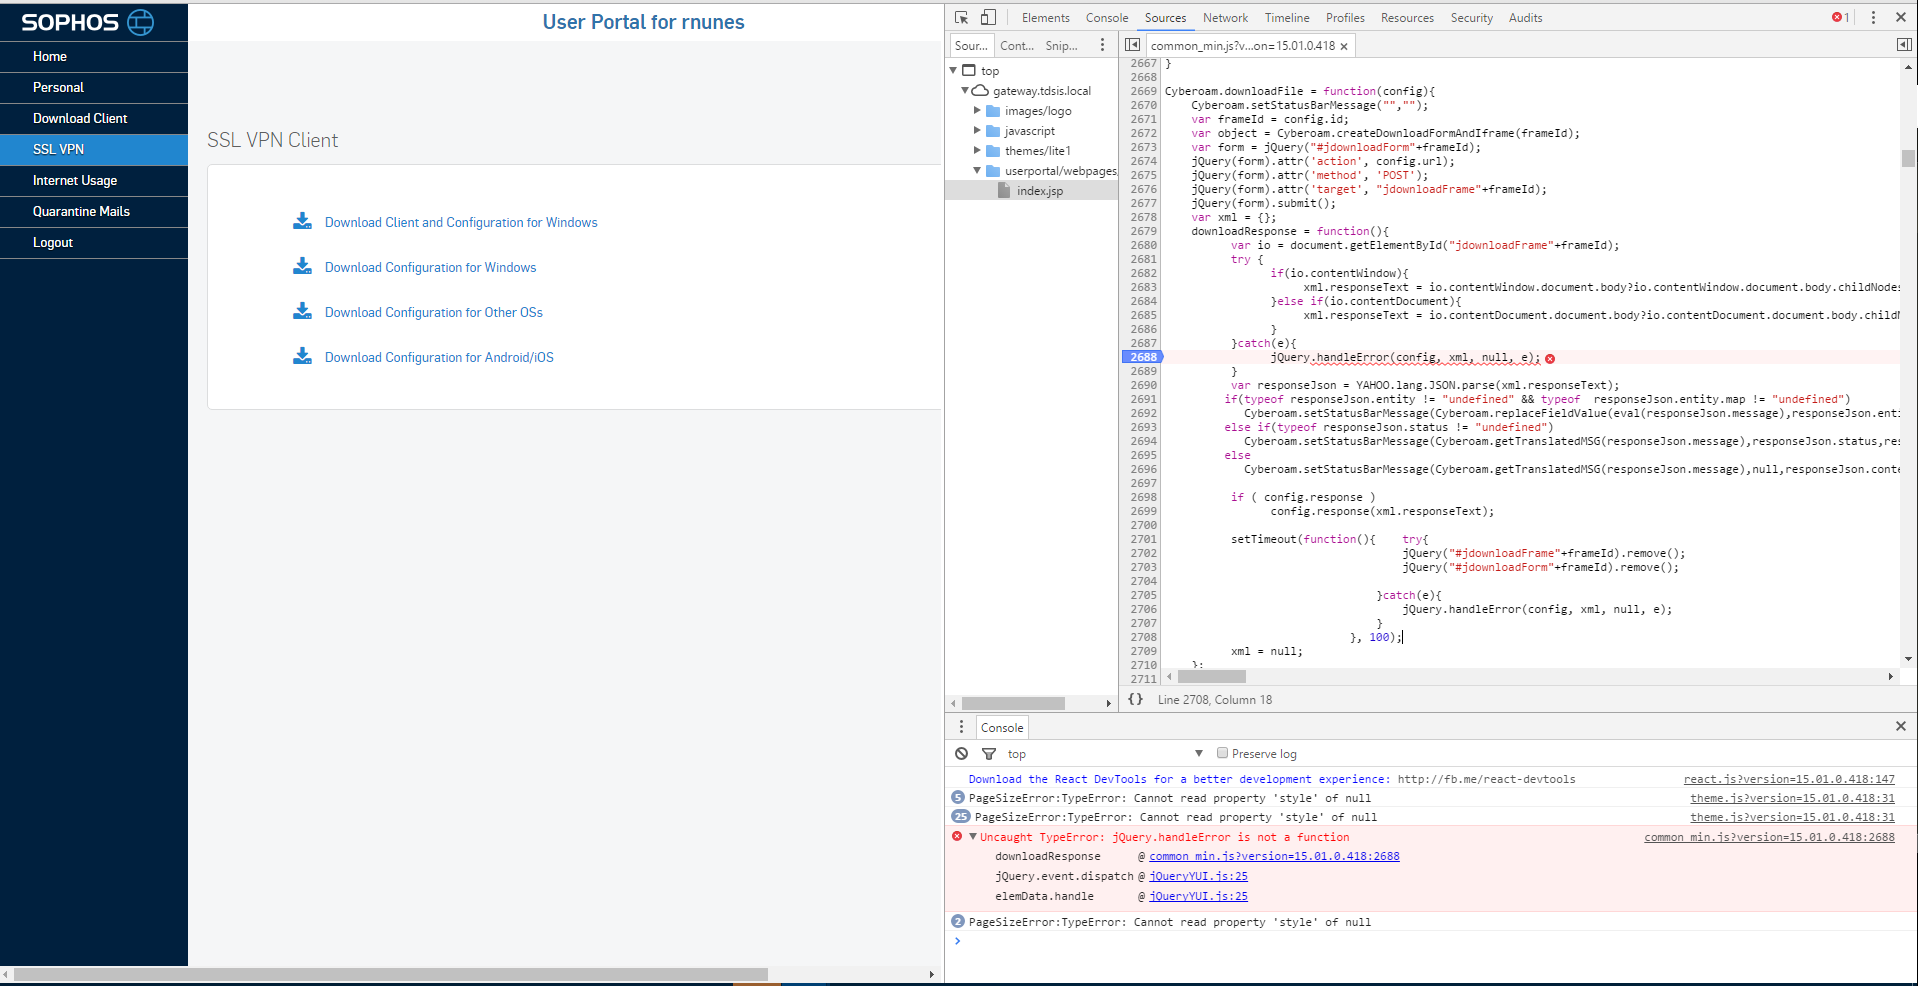Screen dimensions: 1918x986
Task: Close the DevTools panel
Action: tap(1900, 17)
